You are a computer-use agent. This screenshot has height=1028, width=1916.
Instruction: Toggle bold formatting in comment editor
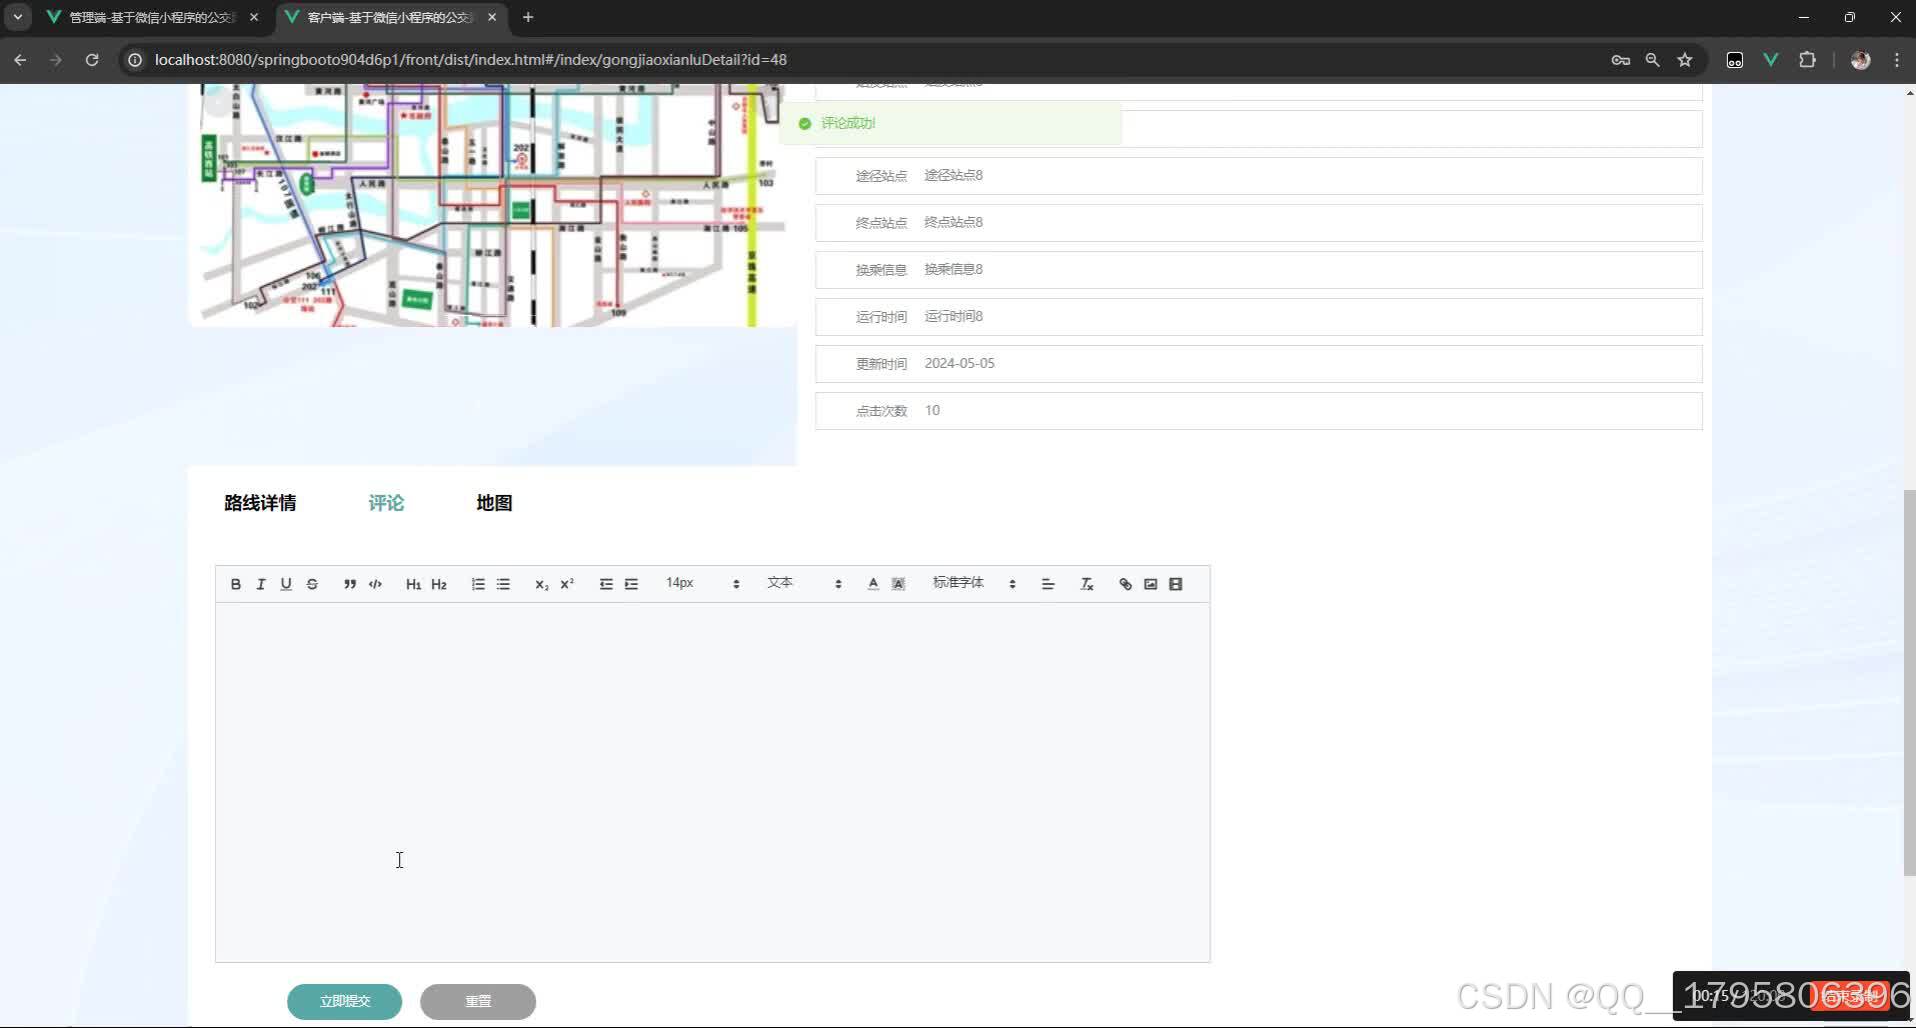click(x=236, y=584)
